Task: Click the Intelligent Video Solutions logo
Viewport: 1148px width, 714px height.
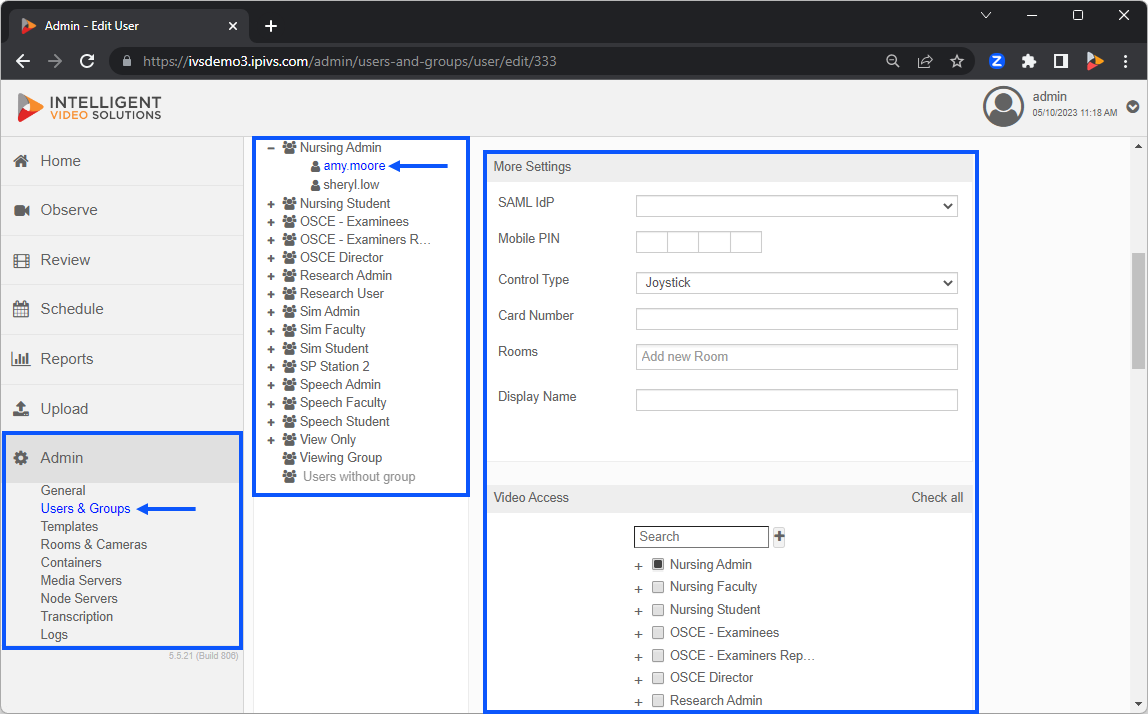Action: (89, 107)
